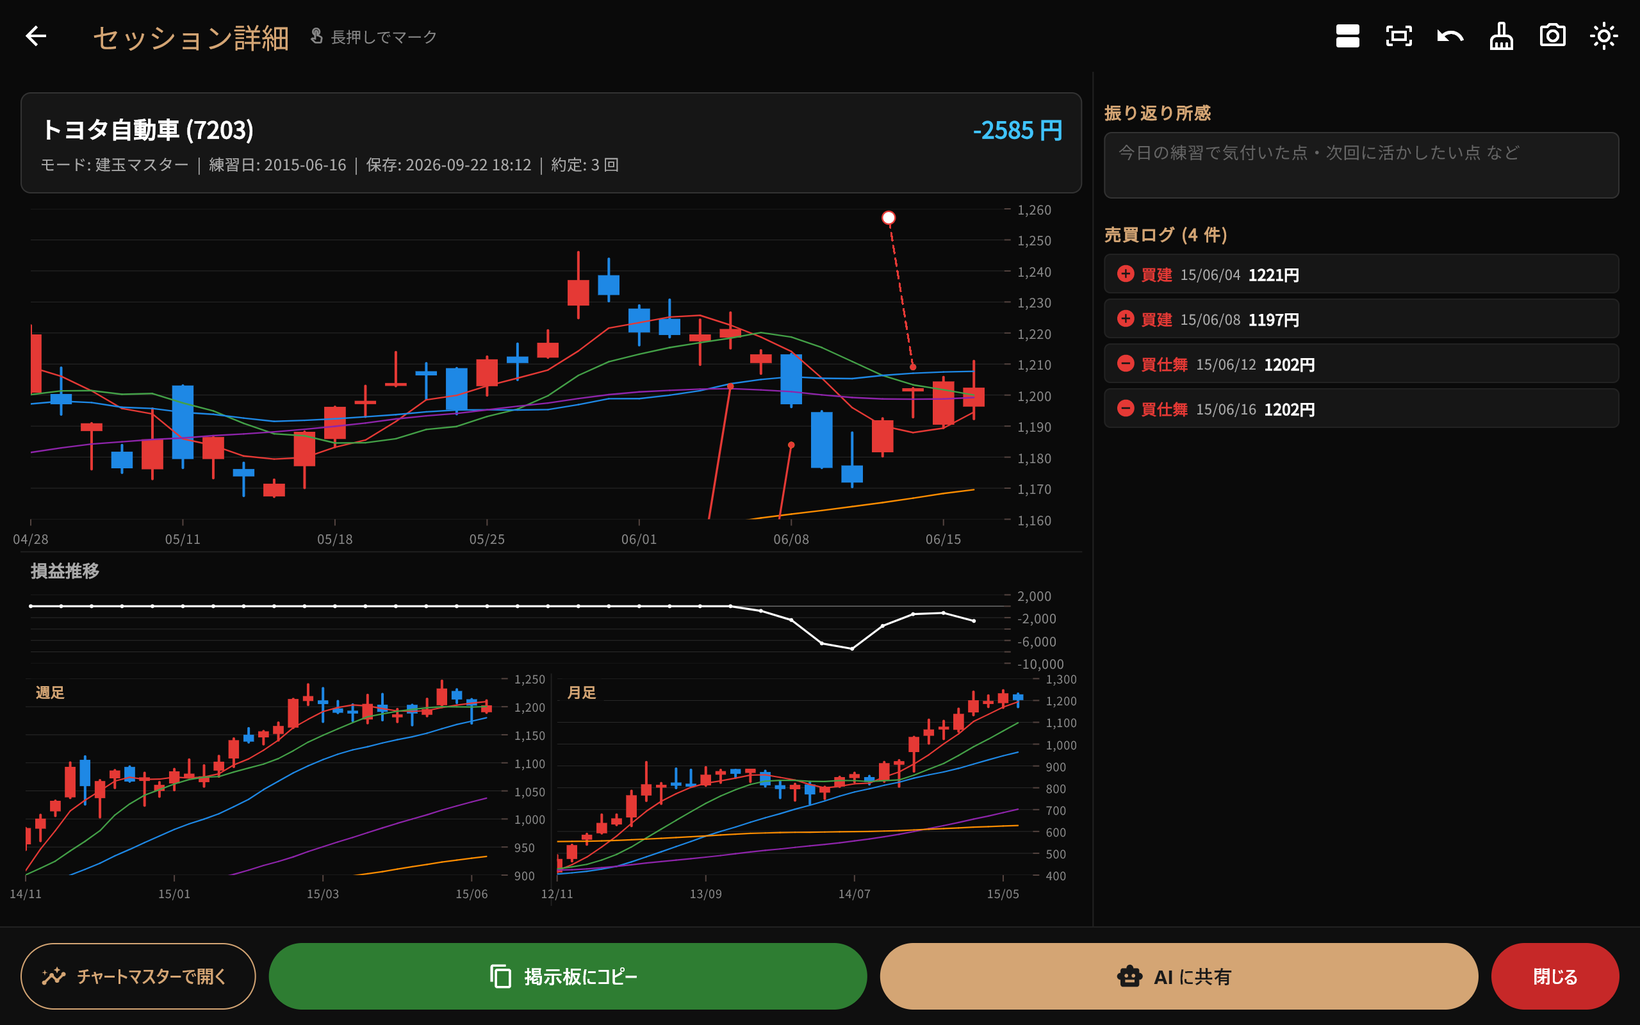Click the セッション詳細 page title
Viewport: 1640px width, 1025px height.
point(191,38)
